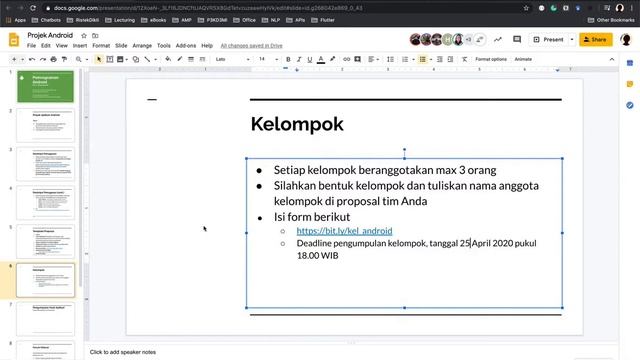
Task: Click the insert shape icon
Action: pyautogui.click(x=136, y=60)
